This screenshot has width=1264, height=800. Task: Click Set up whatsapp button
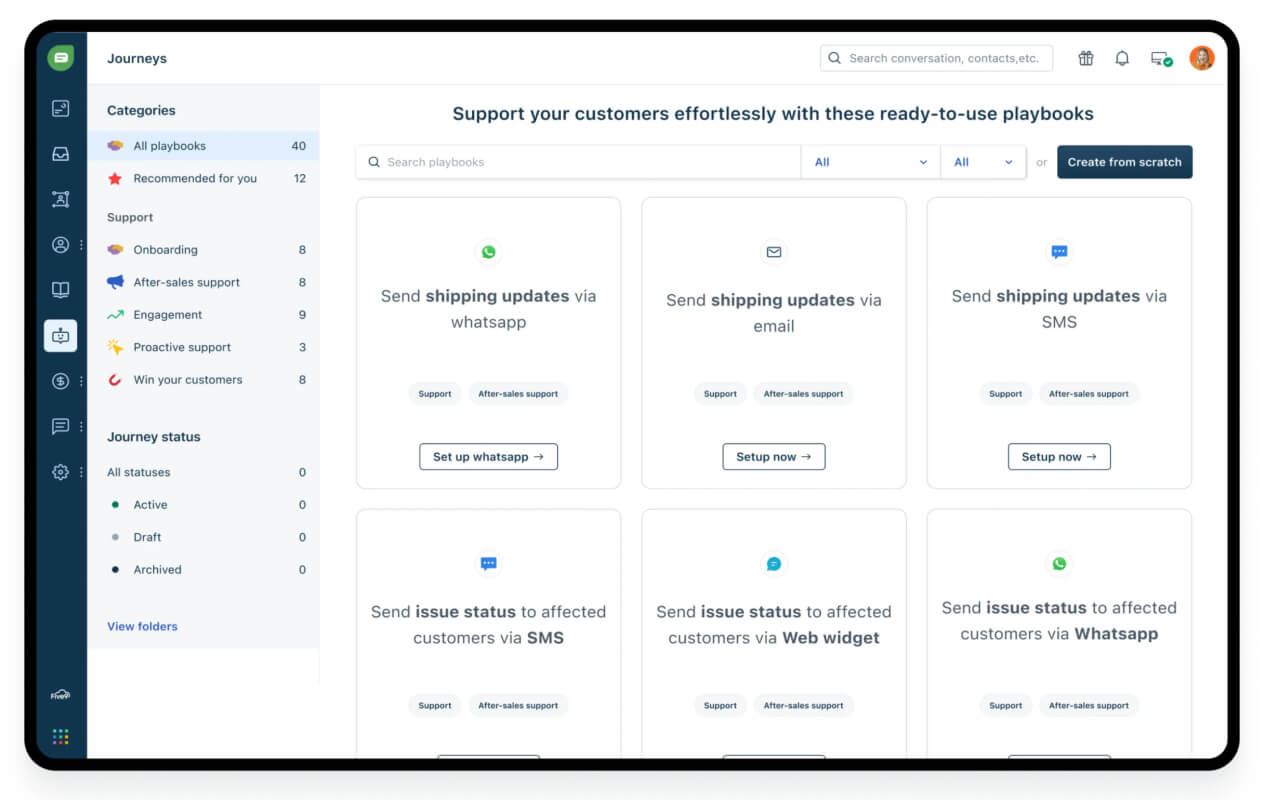coord(488,457)
